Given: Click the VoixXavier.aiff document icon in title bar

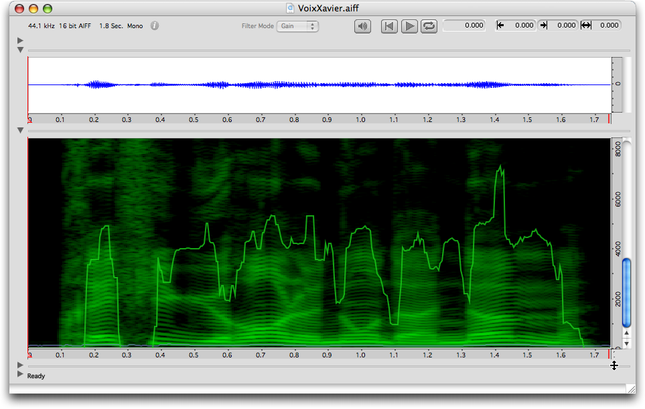Looking at the screenshot, I should tap(290, 7).
